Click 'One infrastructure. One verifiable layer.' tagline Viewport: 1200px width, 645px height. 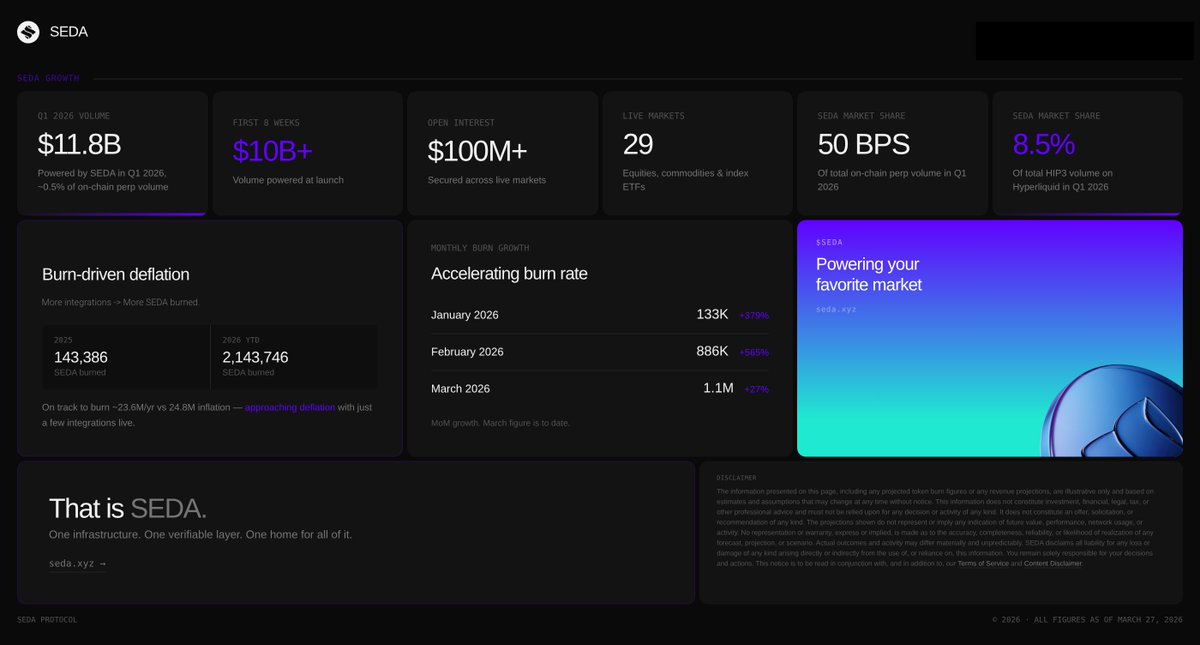pyautogui.click(x=200, y=534)
